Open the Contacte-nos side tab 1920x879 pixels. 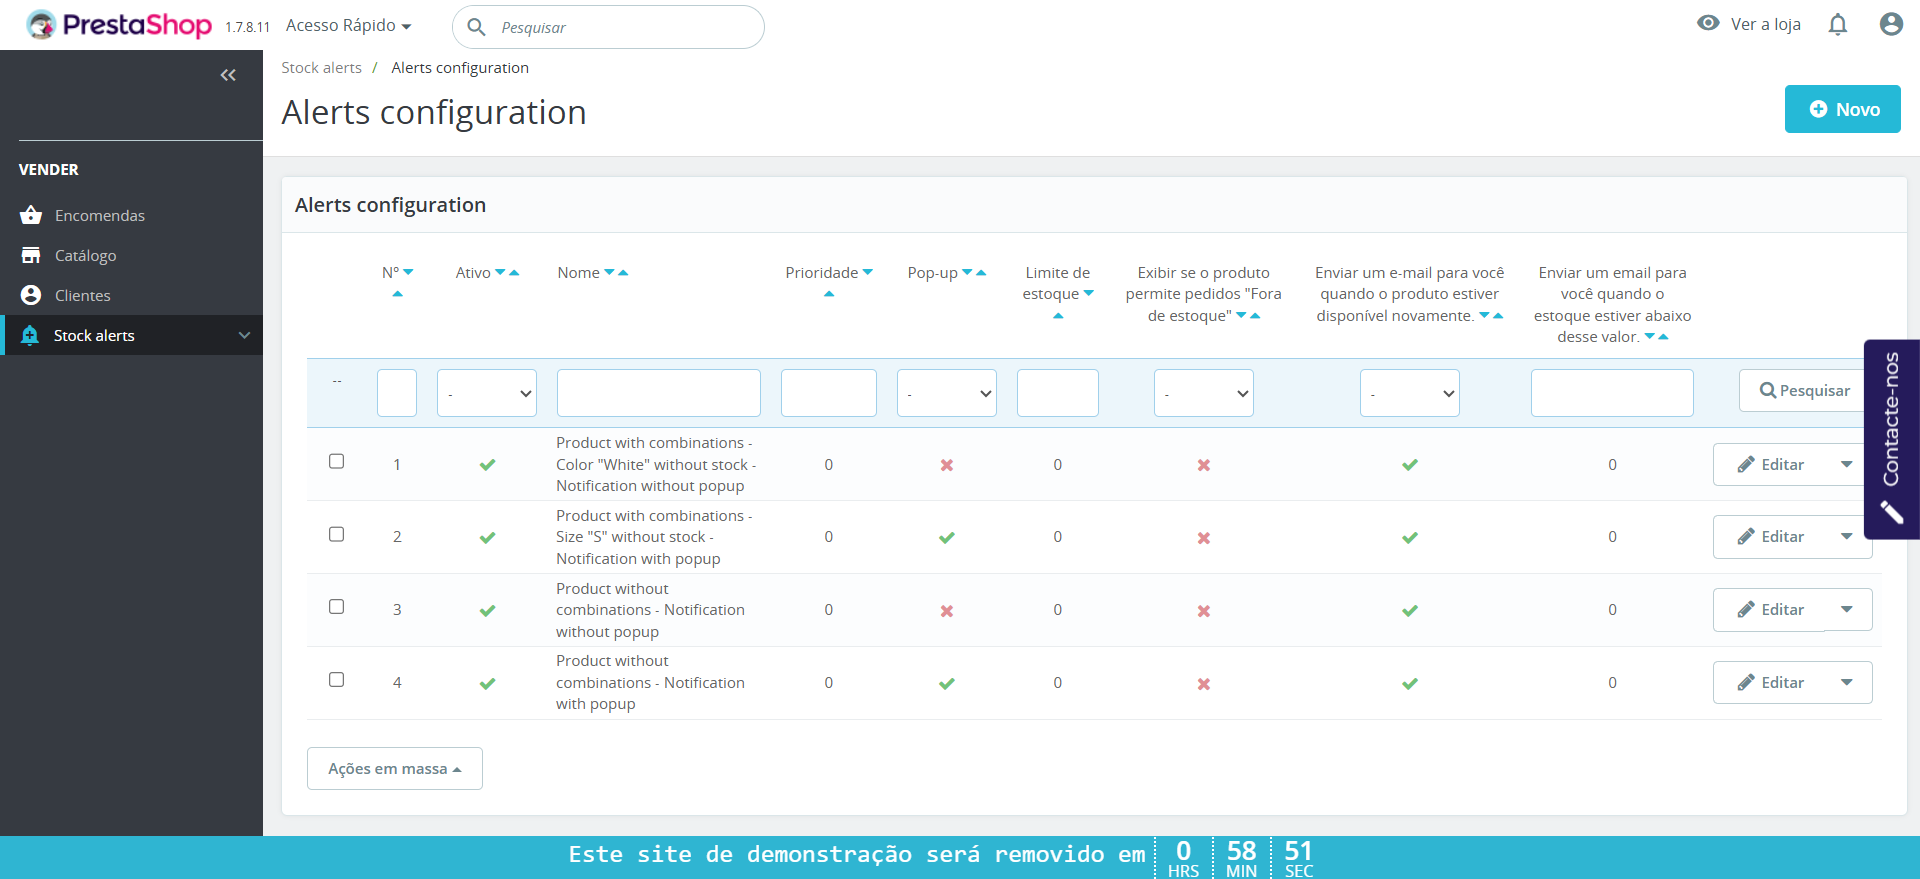[1891, 439]
